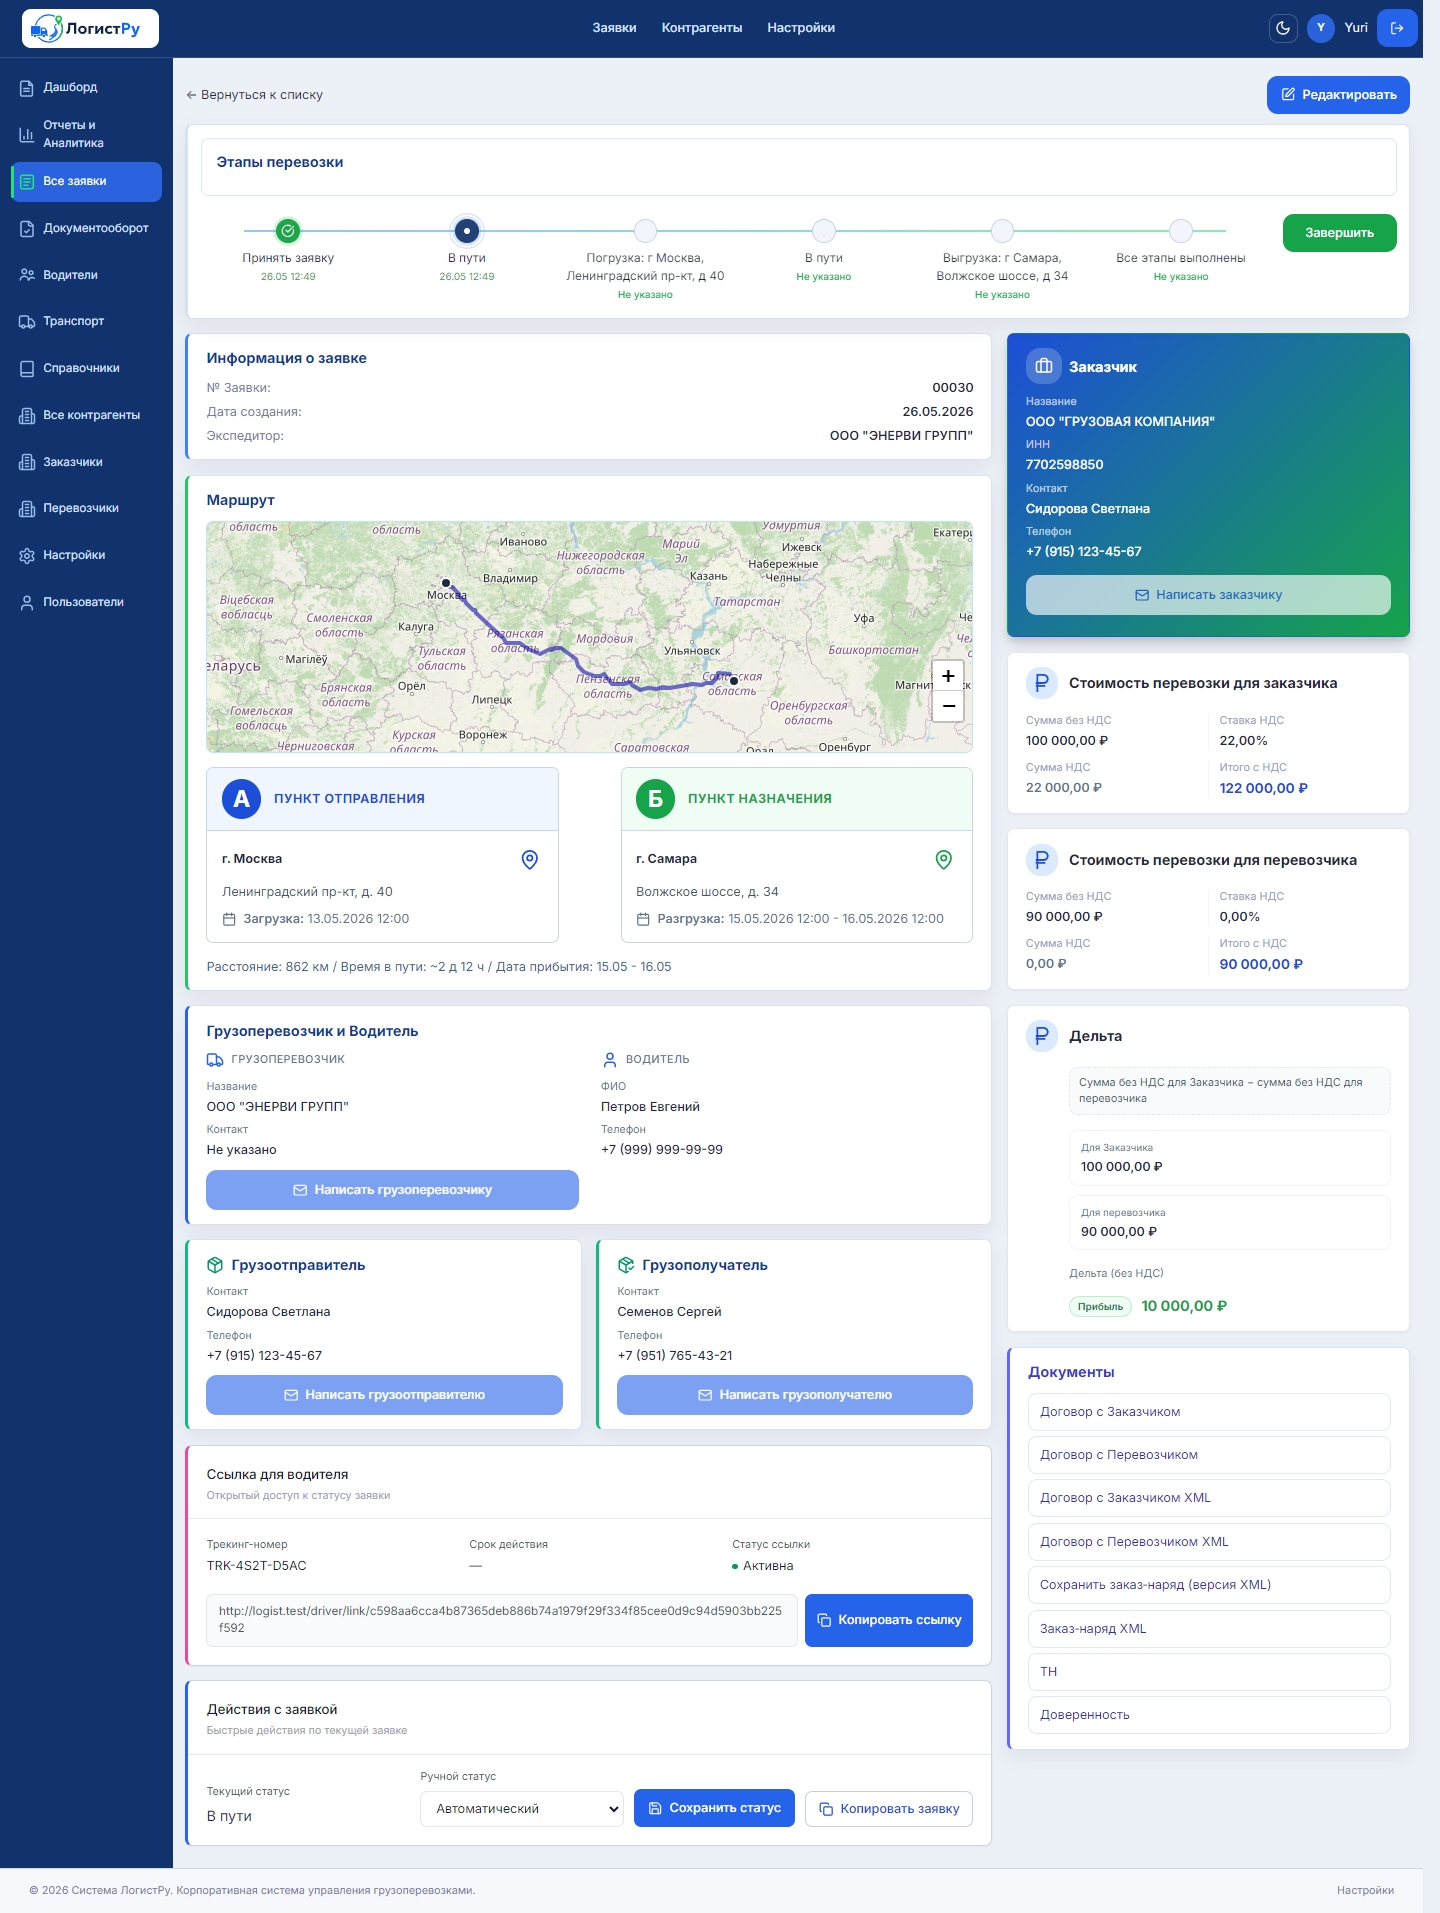Click Редактировать button
The image size is (1440, 1913).
tap(1338, 95)
